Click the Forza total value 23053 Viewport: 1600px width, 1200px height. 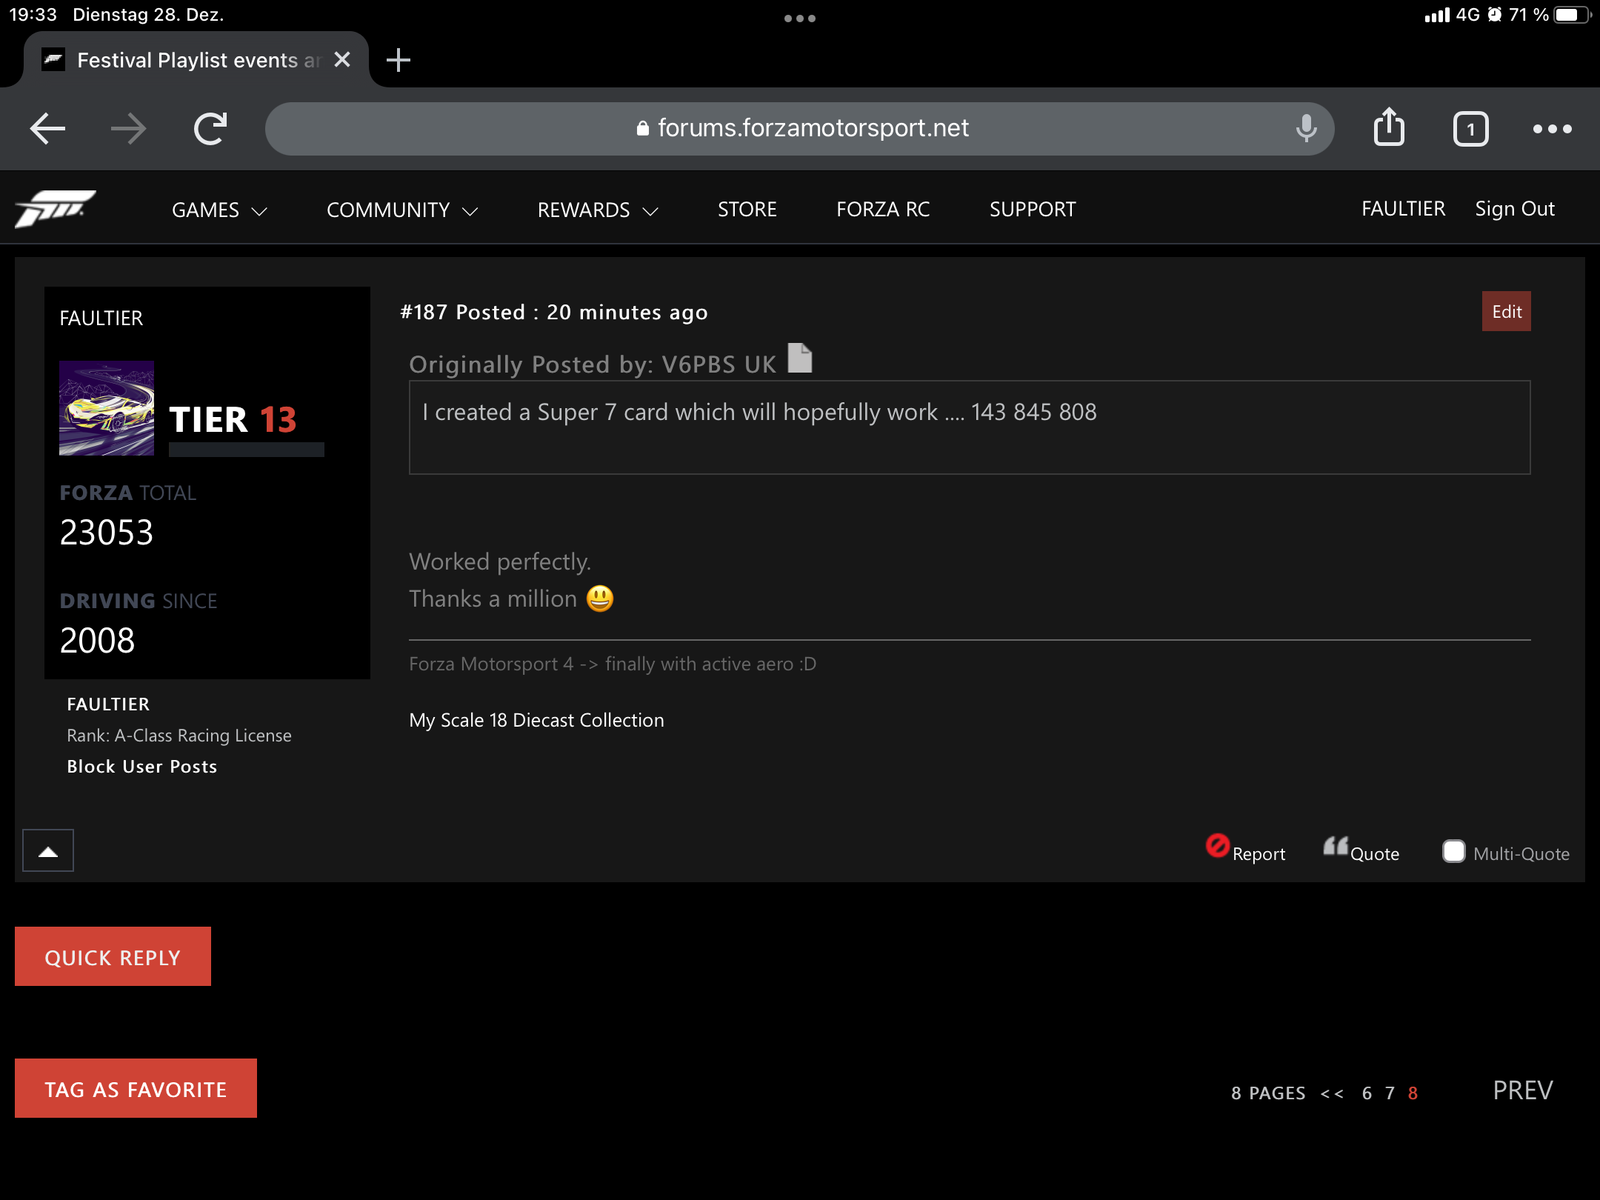[x=106, y=532]
